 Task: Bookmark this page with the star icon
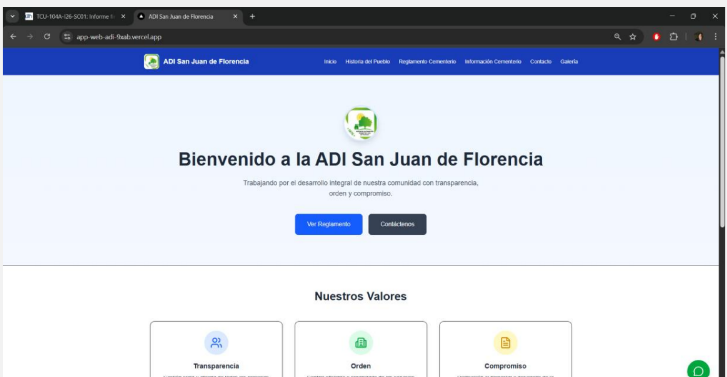pos(632,37)
